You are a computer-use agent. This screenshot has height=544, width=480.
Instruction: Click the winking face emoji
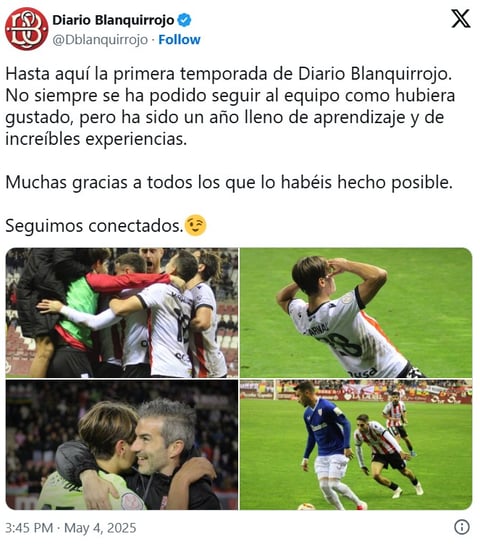point(196,225)
